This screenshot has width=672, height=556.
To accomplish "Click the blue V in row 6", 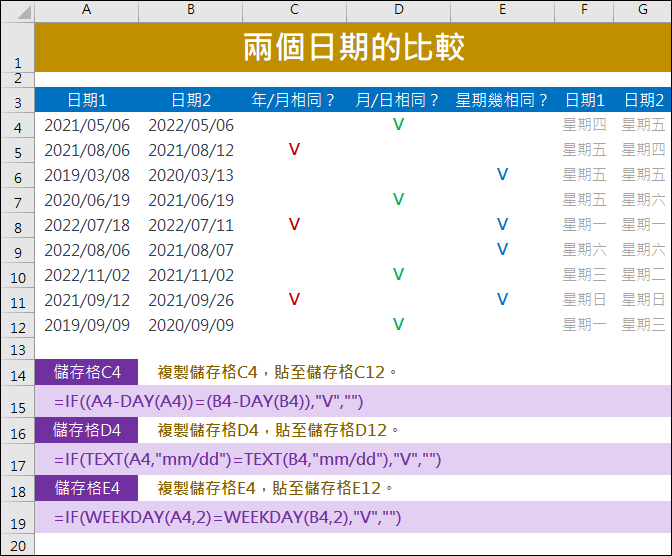I will pos(502,174).
